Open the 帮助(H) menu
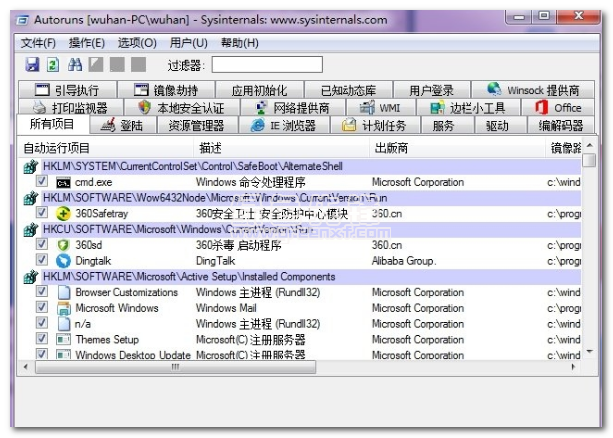 pos(240,43)
